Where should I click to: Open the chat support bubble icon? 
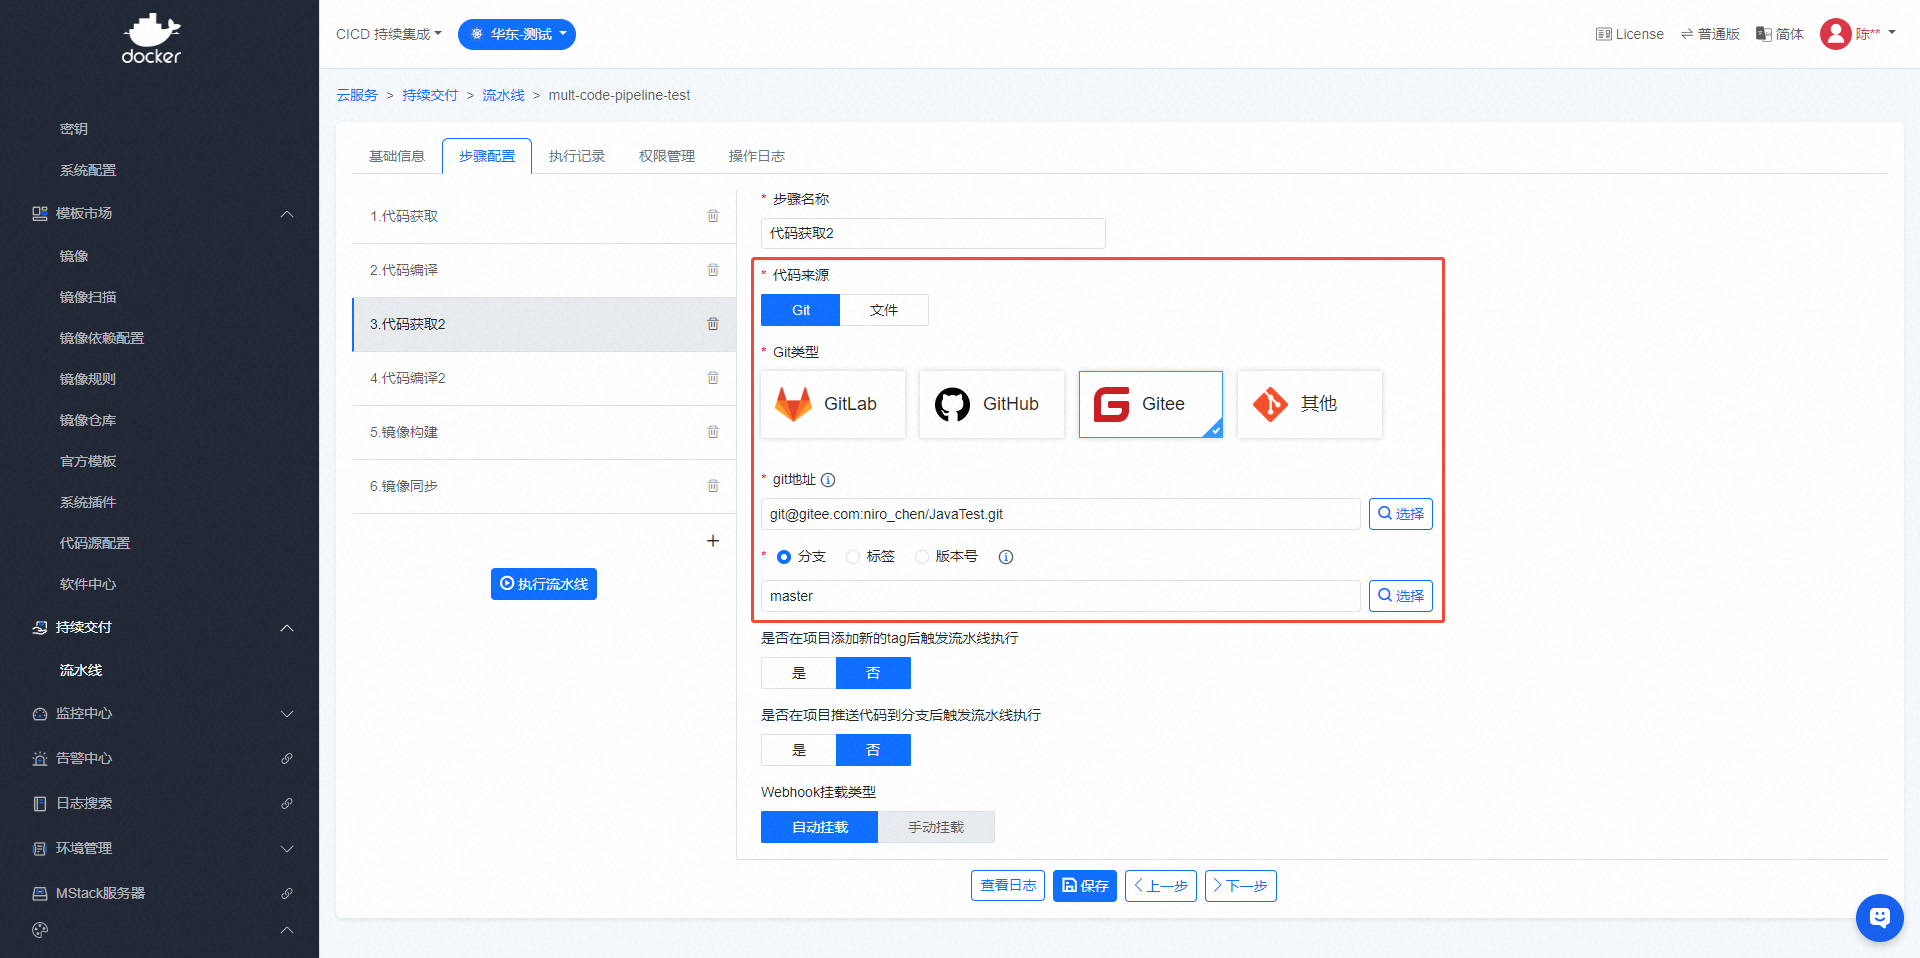point(1879,917)
